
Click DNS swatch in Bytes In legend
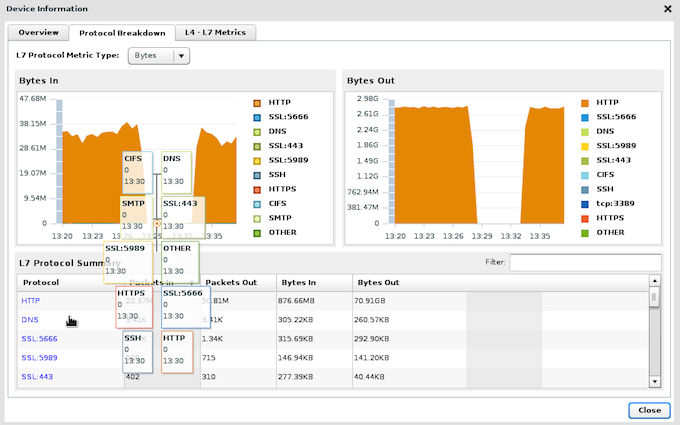(257, 132)
